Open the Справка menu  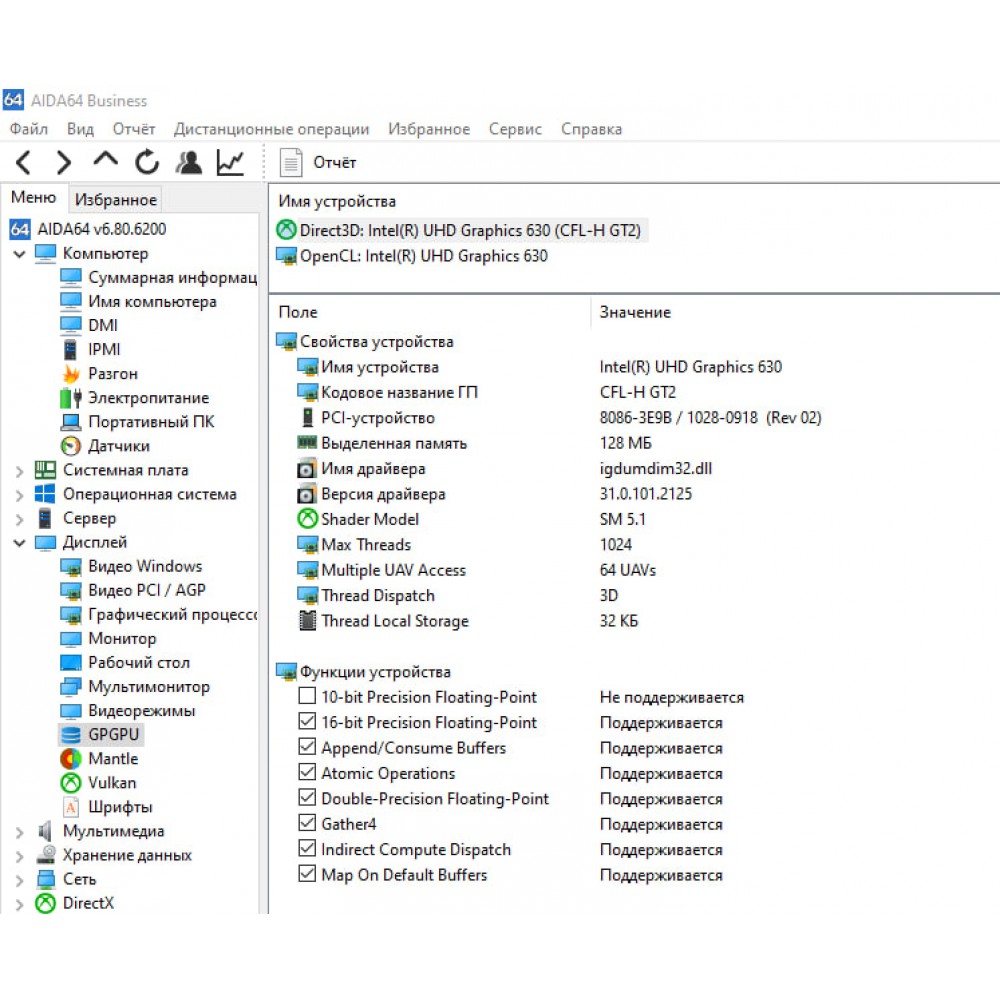point(591,129)
